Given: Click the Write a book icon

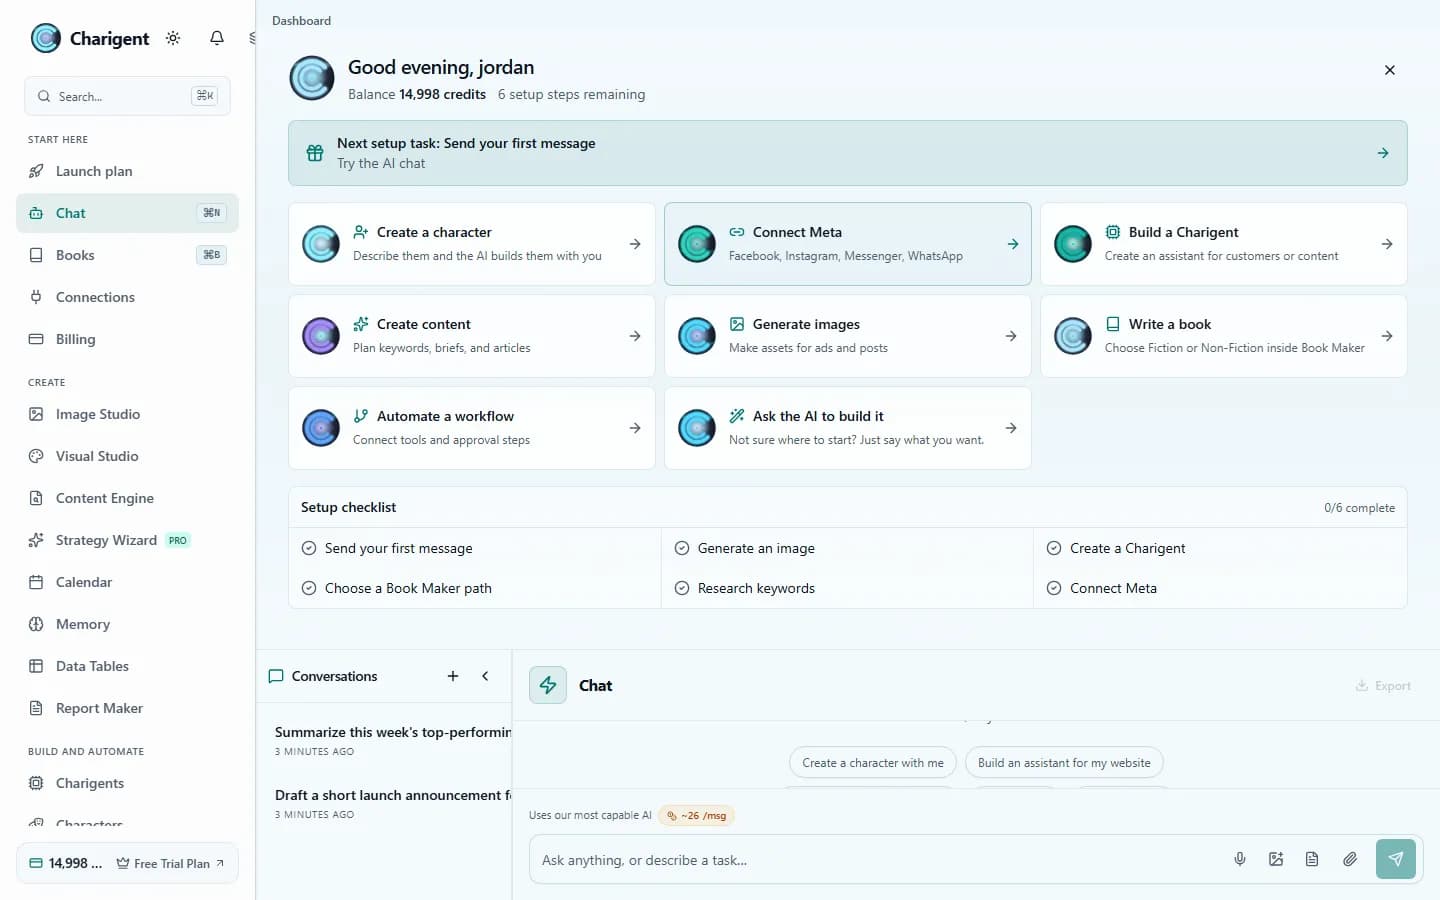Looking at the screenshot, I should coord(1113,324).
